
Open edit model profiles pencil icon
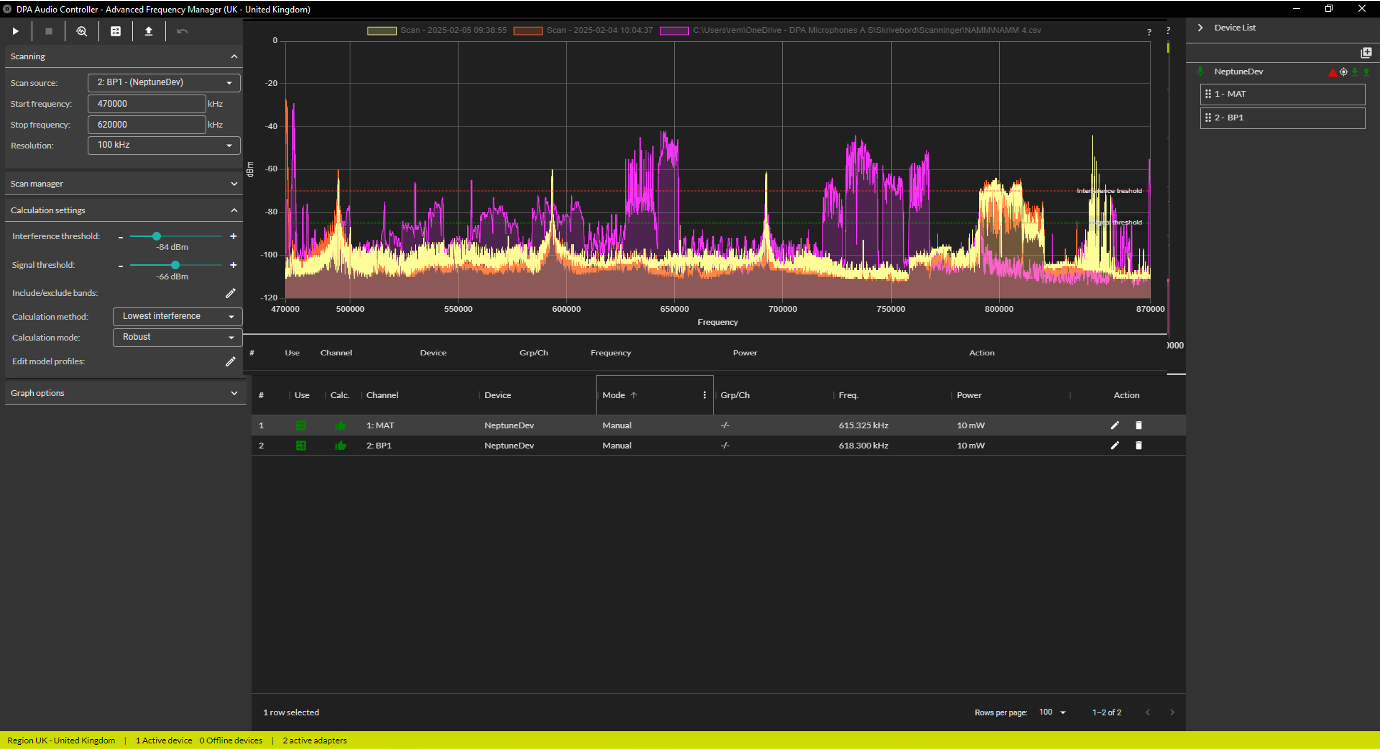pos(230,361)
